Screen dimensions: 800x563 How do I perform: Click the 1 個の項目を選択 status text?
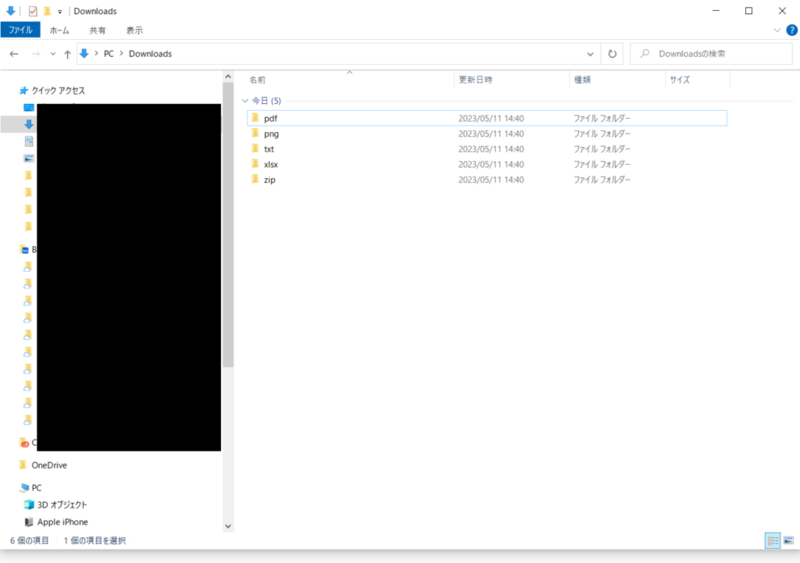coord(95,541)
